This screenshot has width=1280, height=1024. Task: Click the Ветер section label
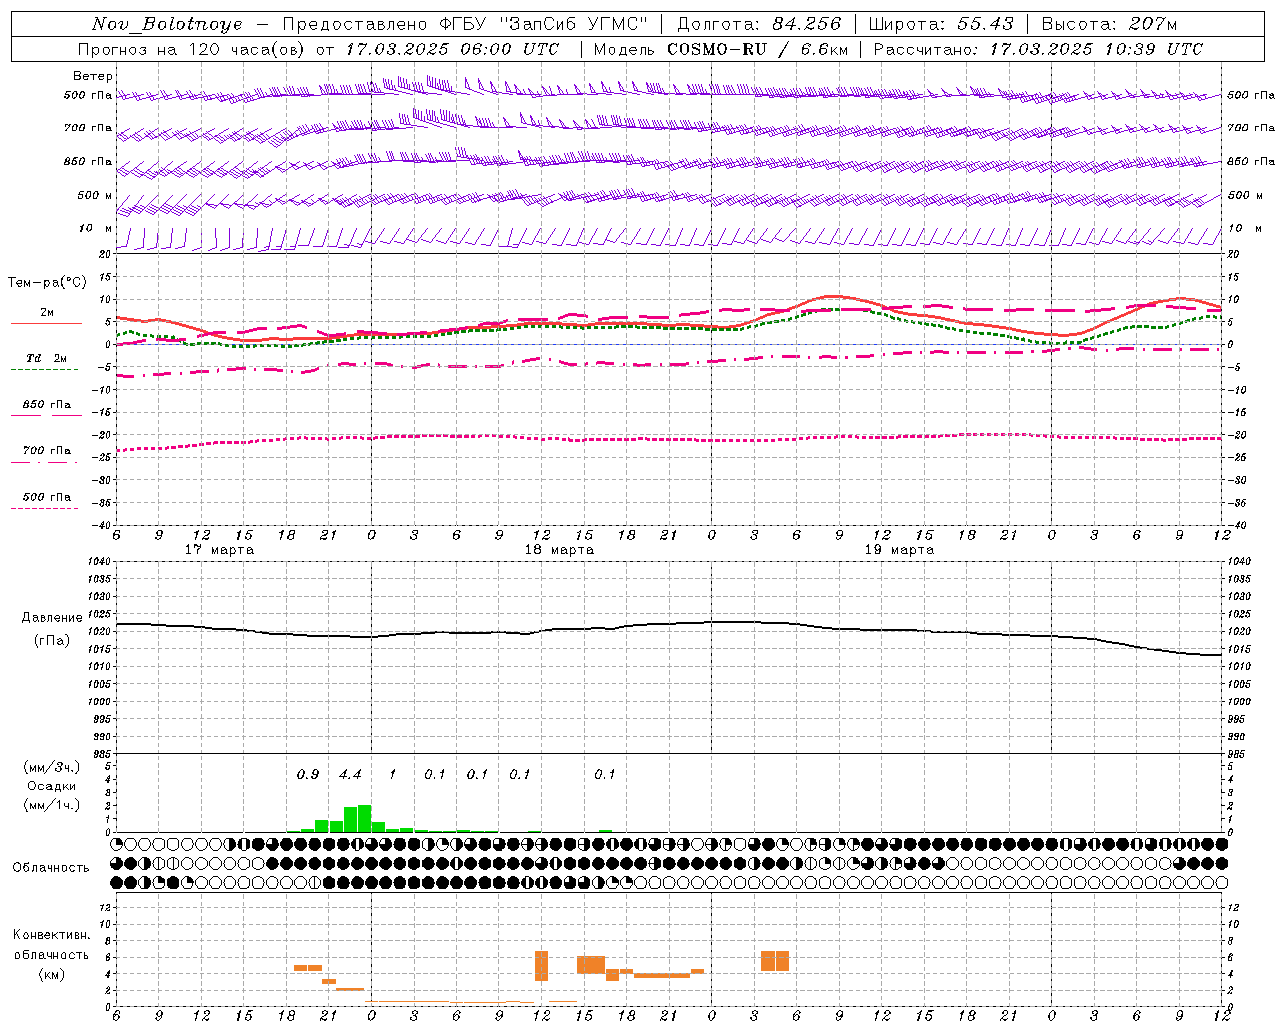click(93, 76)
